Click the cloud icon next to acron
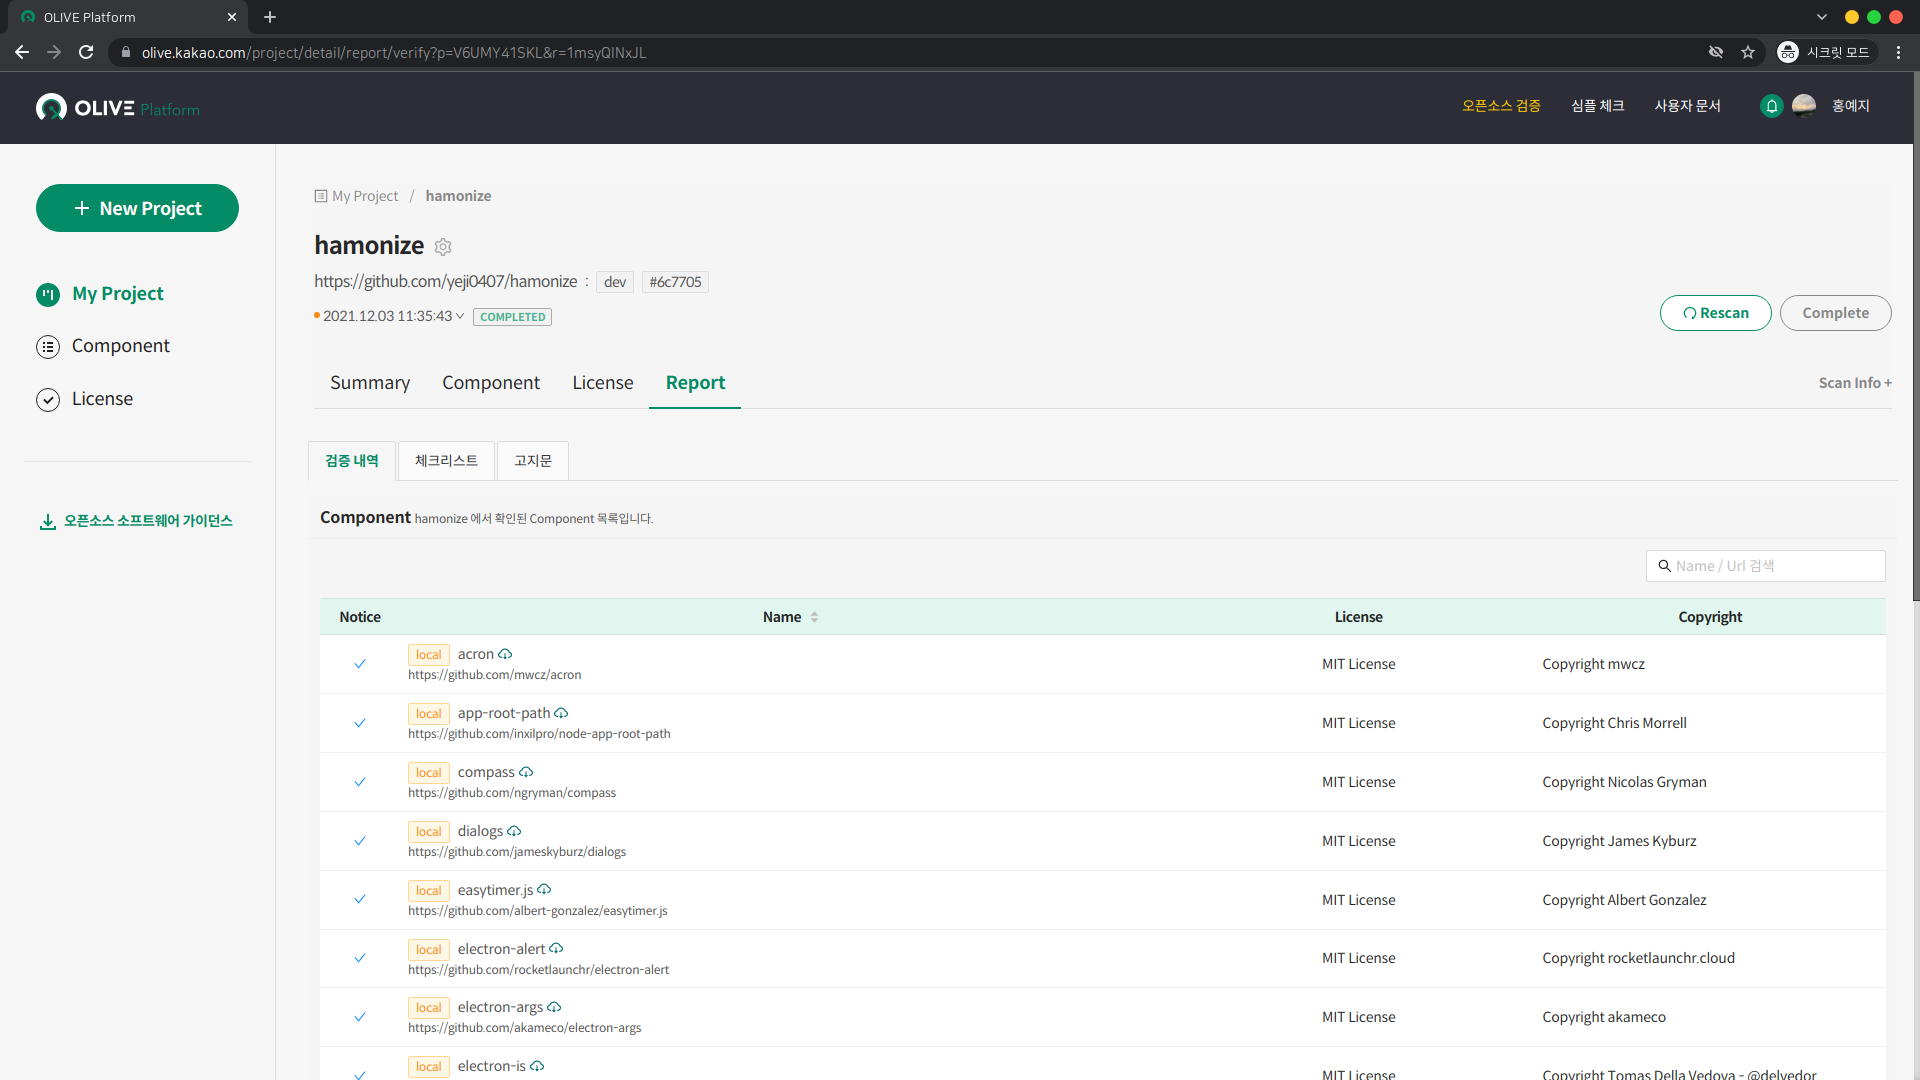Image resolution: width=1920 pixels, height=1080 pixels. [505, 655]
